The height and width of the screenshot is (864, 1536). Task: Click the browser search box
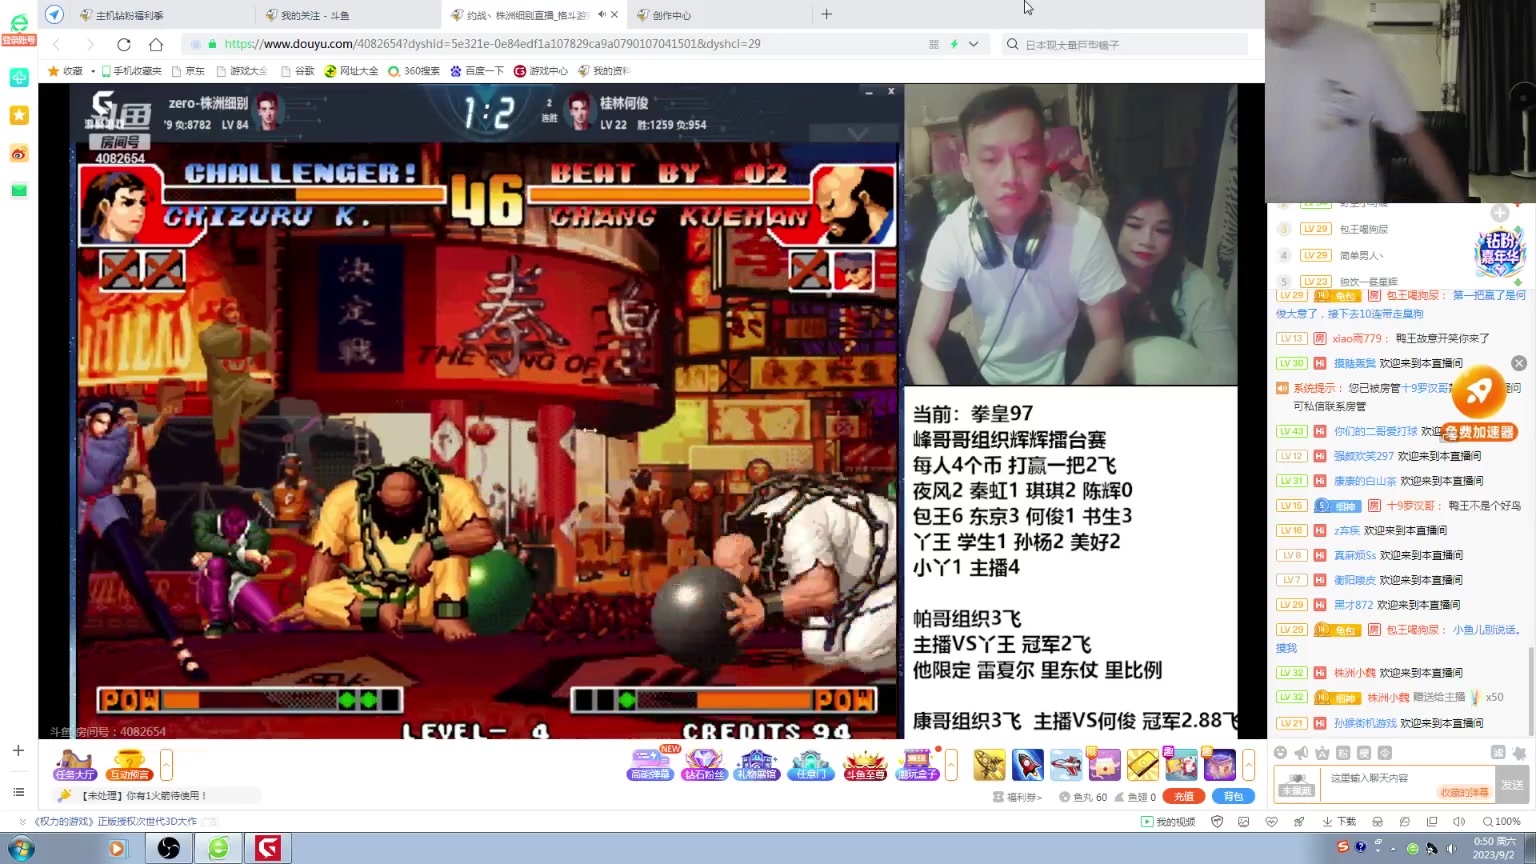click(1126, 44)
